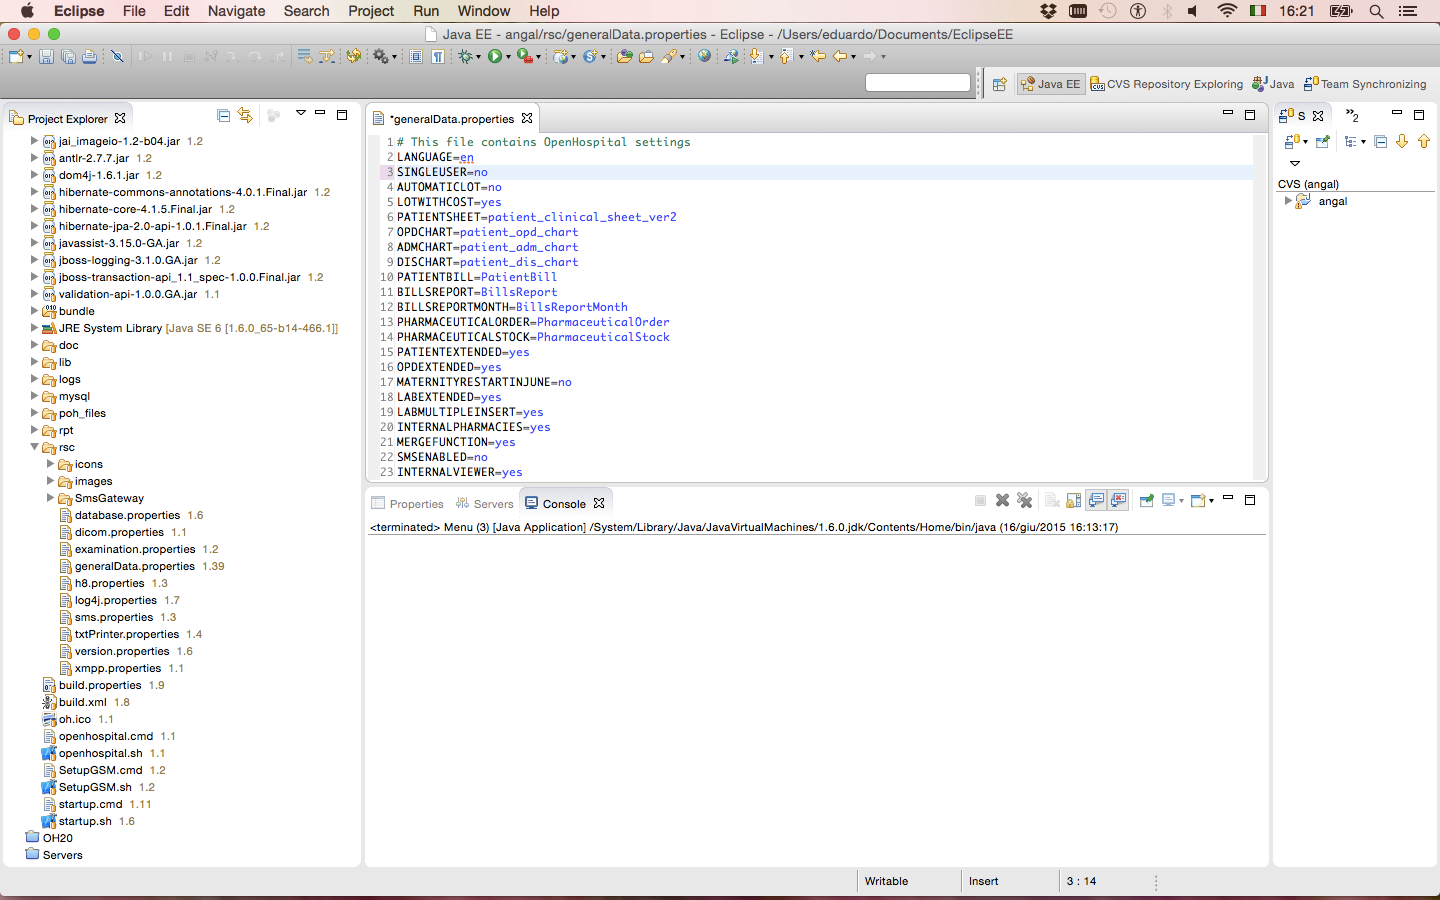Click the Skip All Breakpoints toolbar icon

[x=117, y=57]
